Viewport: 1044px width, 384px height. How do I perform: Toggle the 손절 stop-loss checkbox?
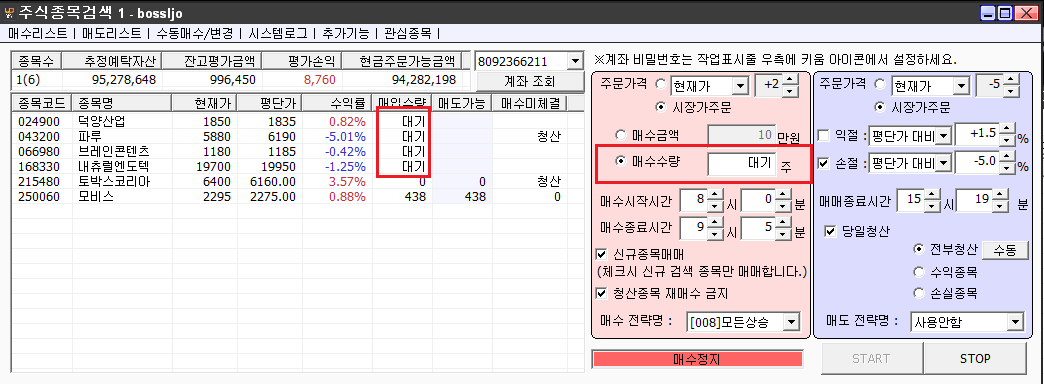click(x=824, y=163)
